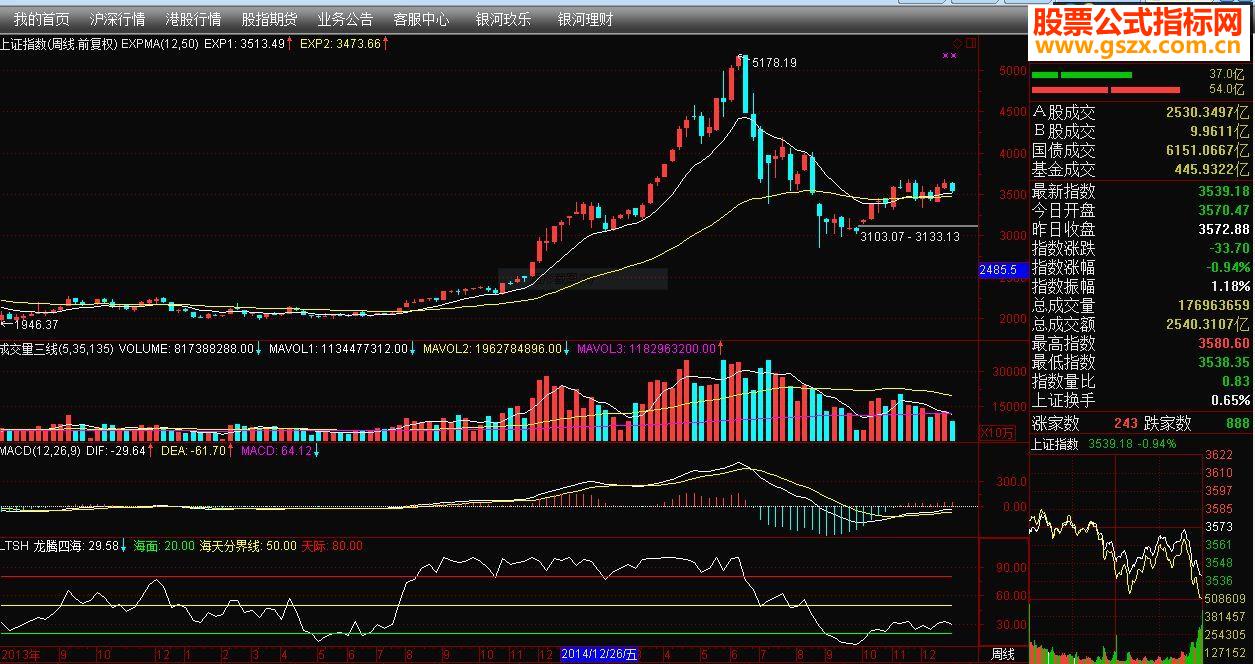1255x664 pixels.
Task: Select the 指数量比 row
Action: click(x=1141, y=381)
